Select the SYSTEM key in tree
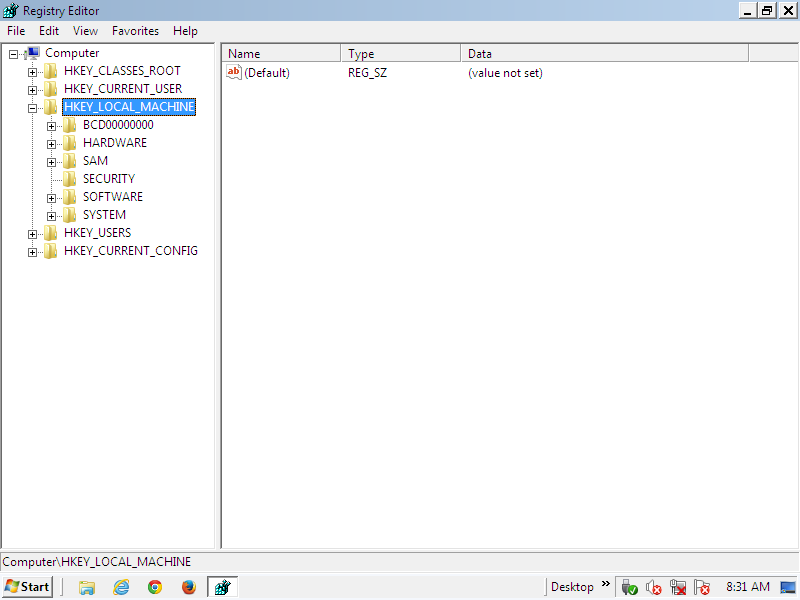Viewport: 800px width, 600px height. (104, 215)
